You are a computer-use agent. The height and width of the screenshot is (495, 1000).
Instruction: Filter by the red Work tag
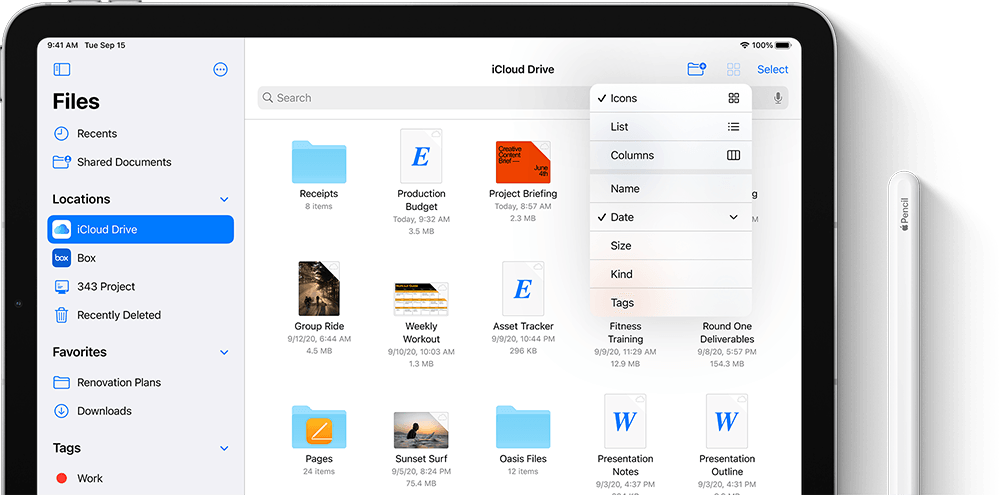pyautogui.click(x=89, y=479)
